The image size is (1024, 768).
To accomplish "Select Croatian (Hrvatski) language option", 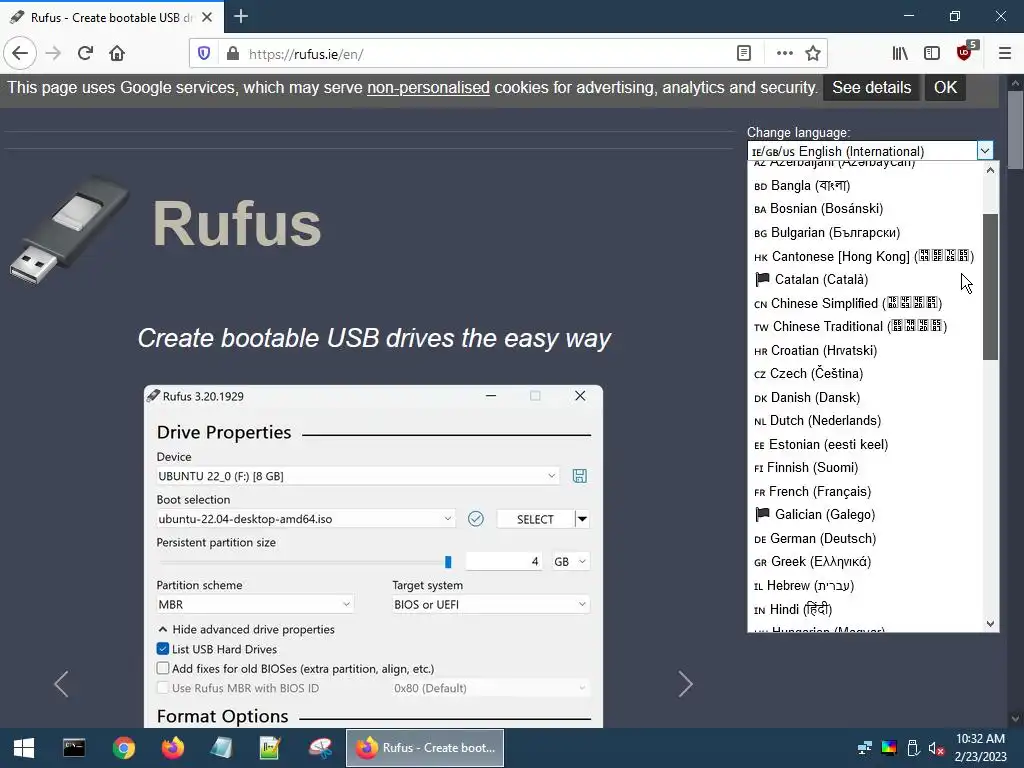I will 865,351.
